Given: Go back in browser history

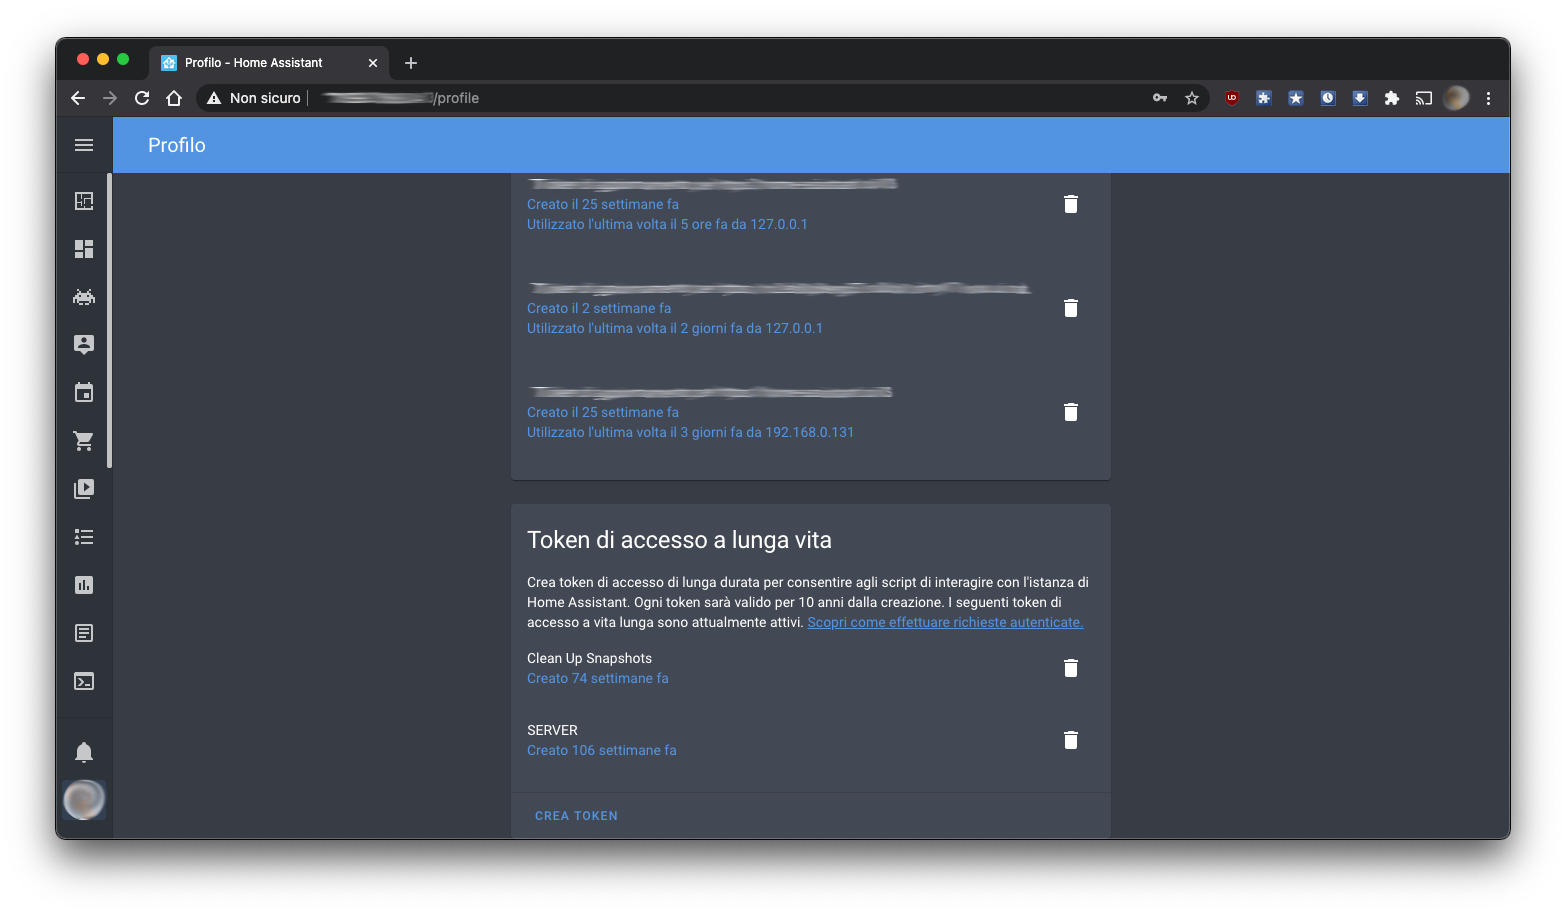Looking at the screenshot, I should (x=78, y=98).
